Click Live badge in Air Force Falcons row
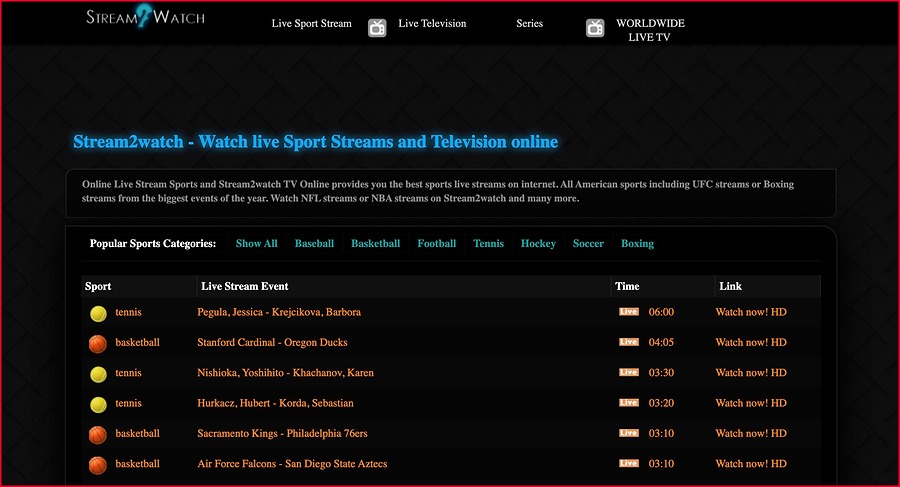Viewport: 900px width, 487px height. click(629, 463)
